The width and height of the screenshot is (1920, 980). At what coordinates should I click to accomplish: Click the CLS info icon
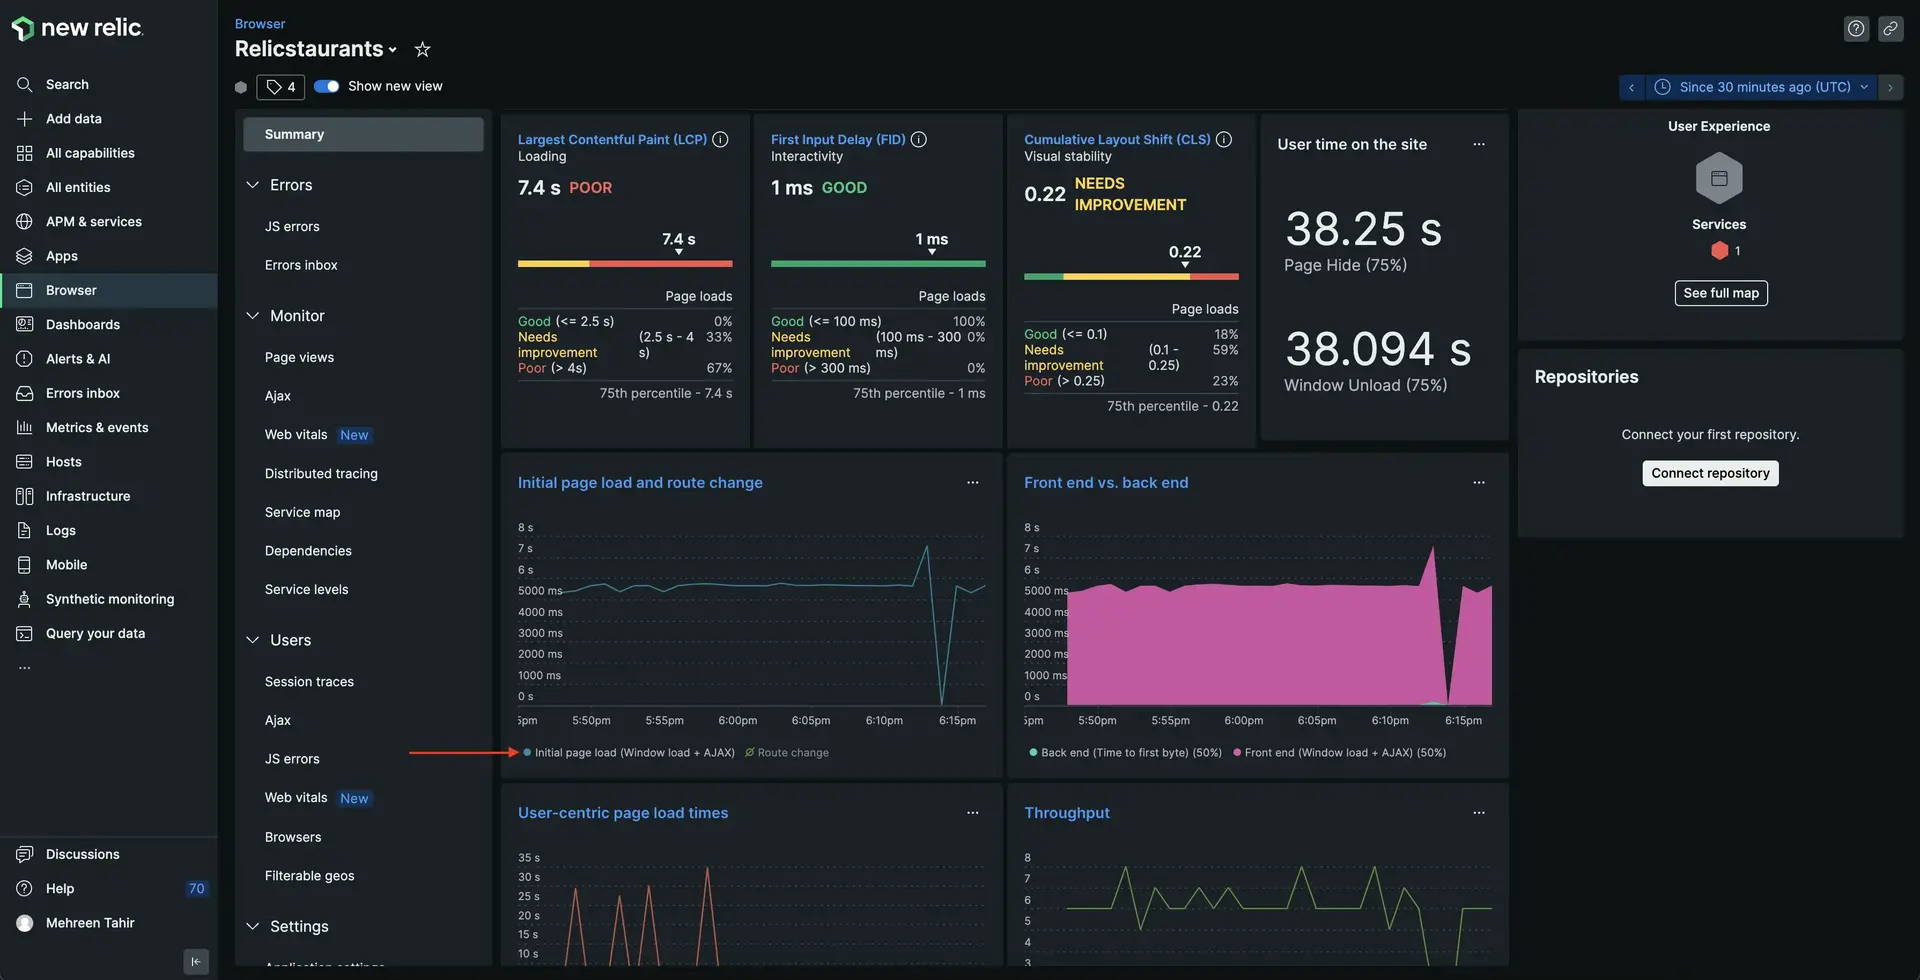1224,140
